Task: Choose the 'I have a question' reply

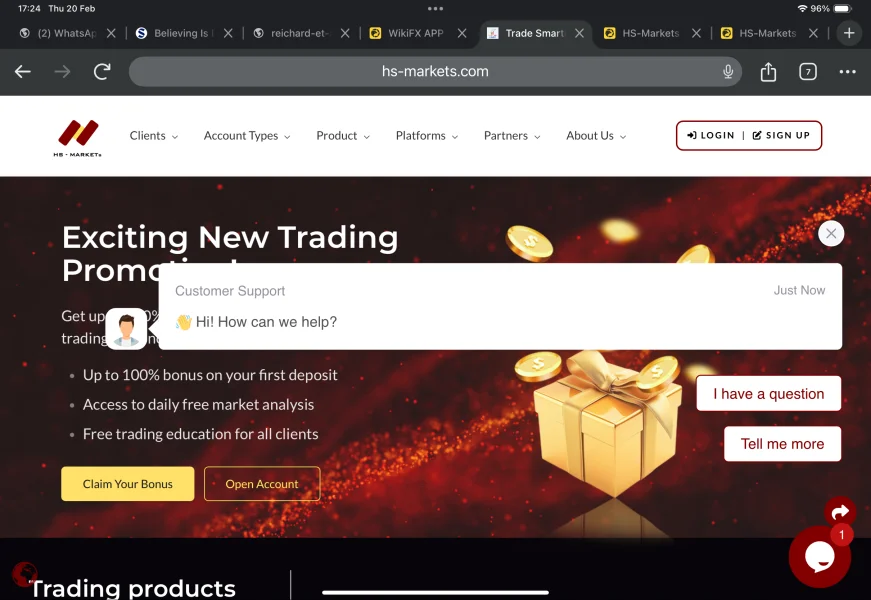Action: [769, 394]
